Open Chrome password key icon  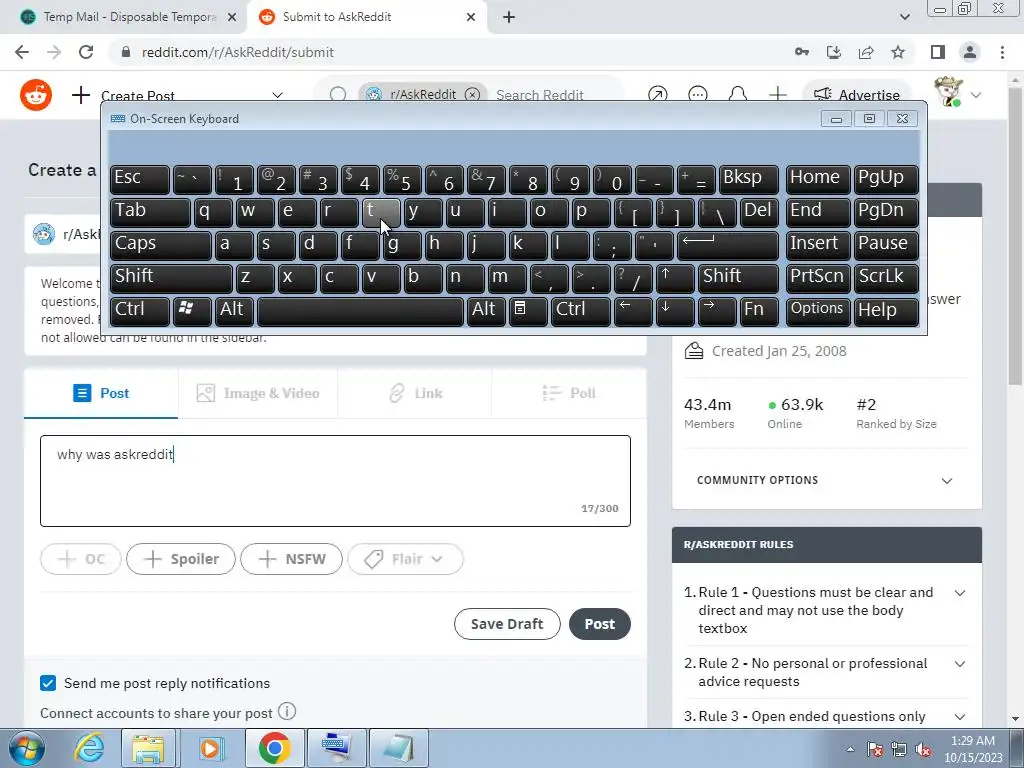(x=801, y=52)
